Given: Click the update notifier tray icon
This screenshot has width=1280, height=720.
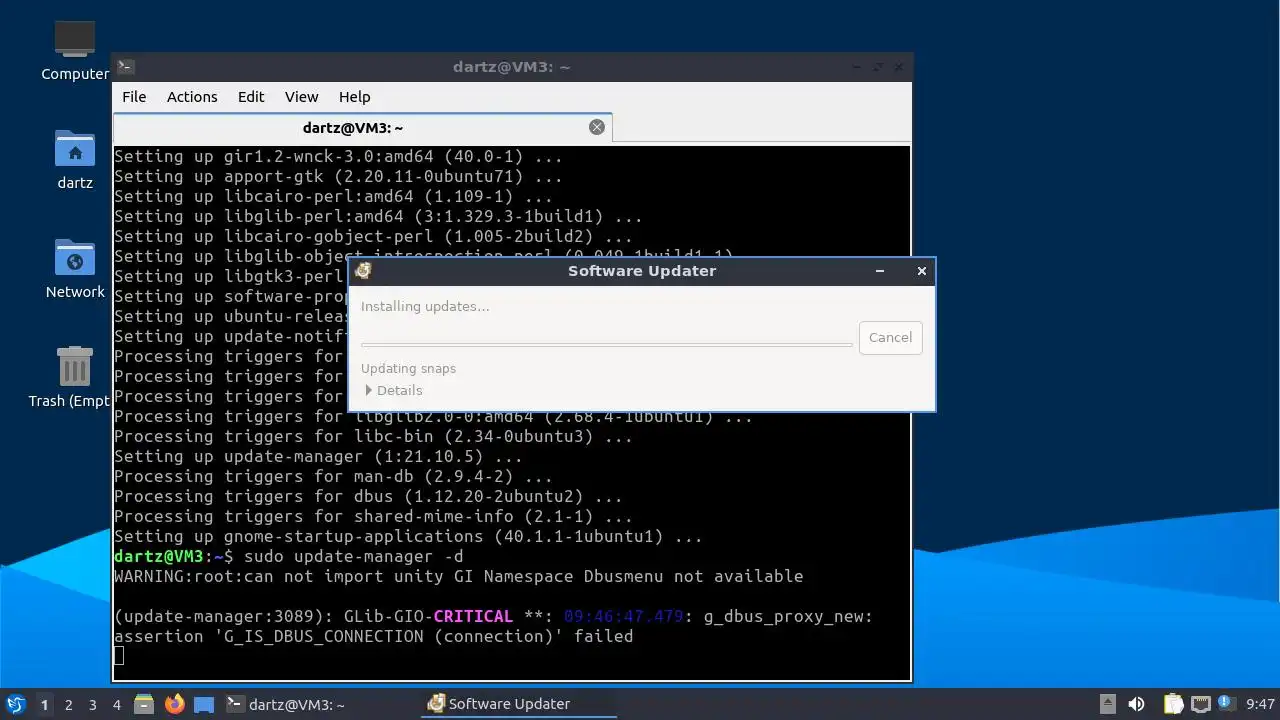Looking at the screenshot, I should 1224,704.
